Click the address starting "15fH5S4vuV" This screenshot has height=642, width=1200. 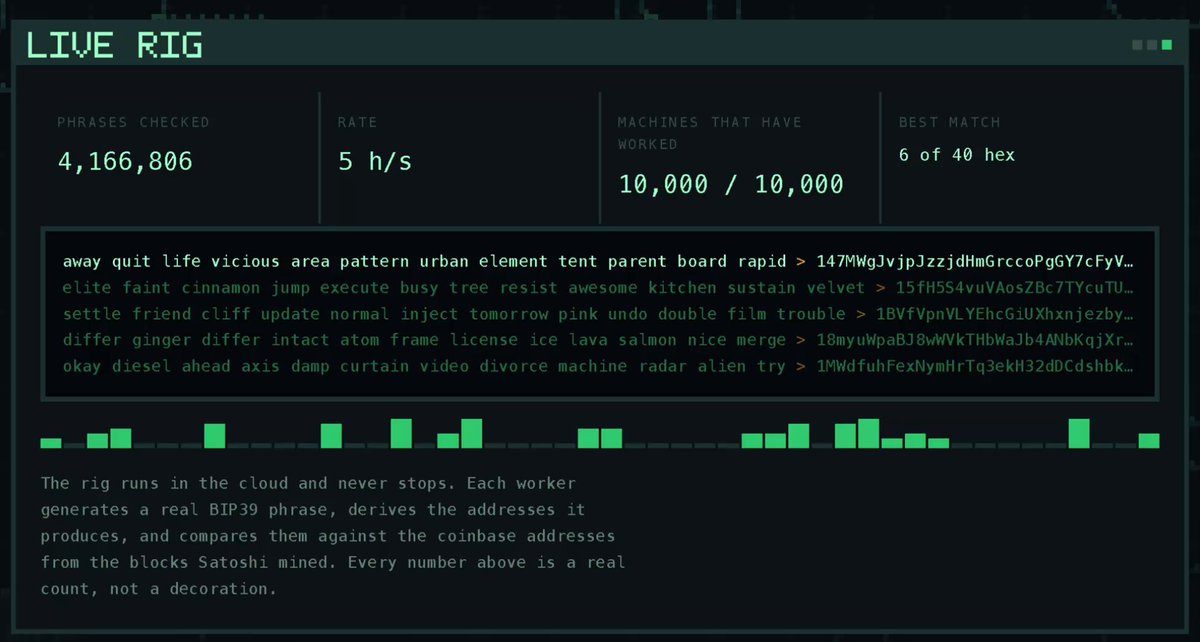(x=1015, y=288)
